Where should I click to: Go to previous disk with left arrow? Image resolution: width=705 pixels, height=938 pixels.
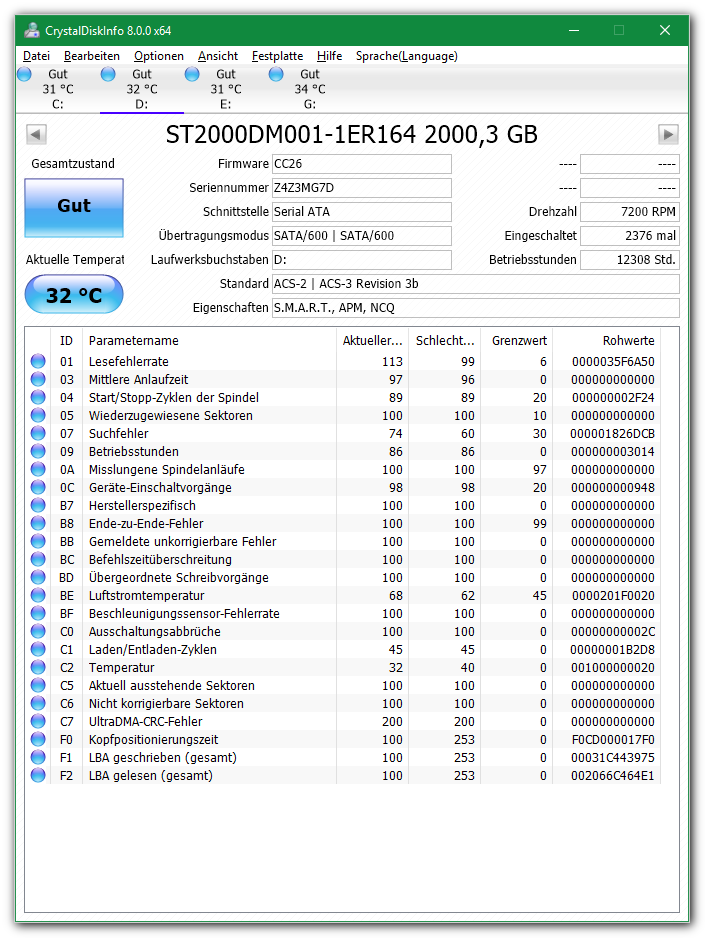[x=36, y=134]
